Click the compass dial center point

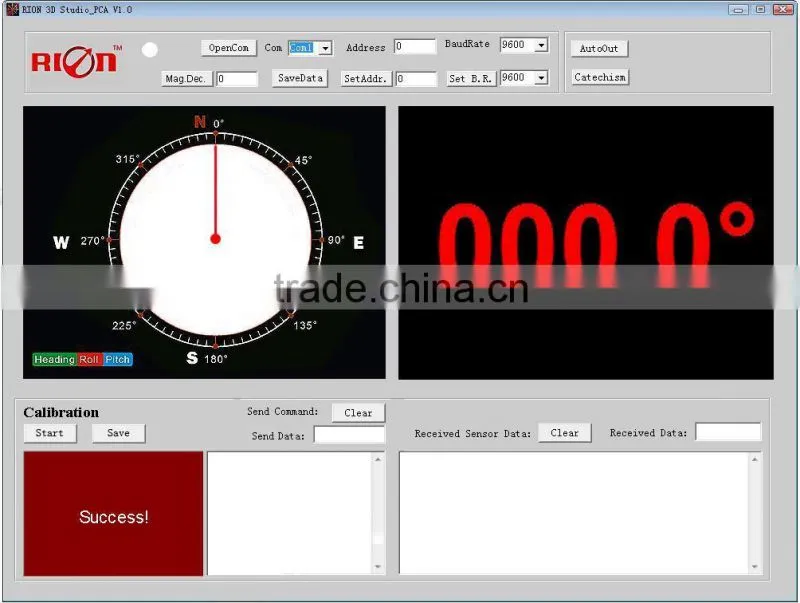(215, 239)
